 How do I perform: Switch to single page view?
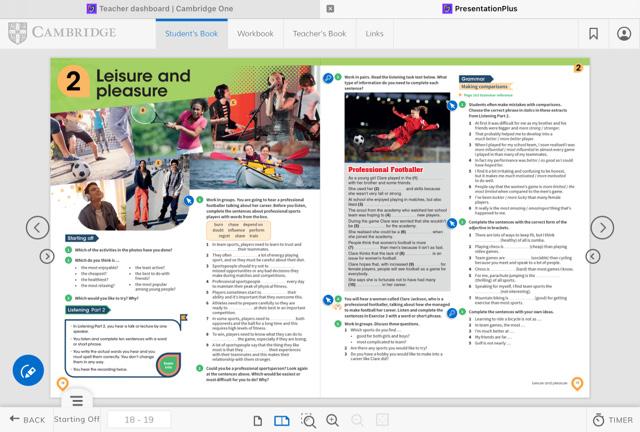coord(258,420)
